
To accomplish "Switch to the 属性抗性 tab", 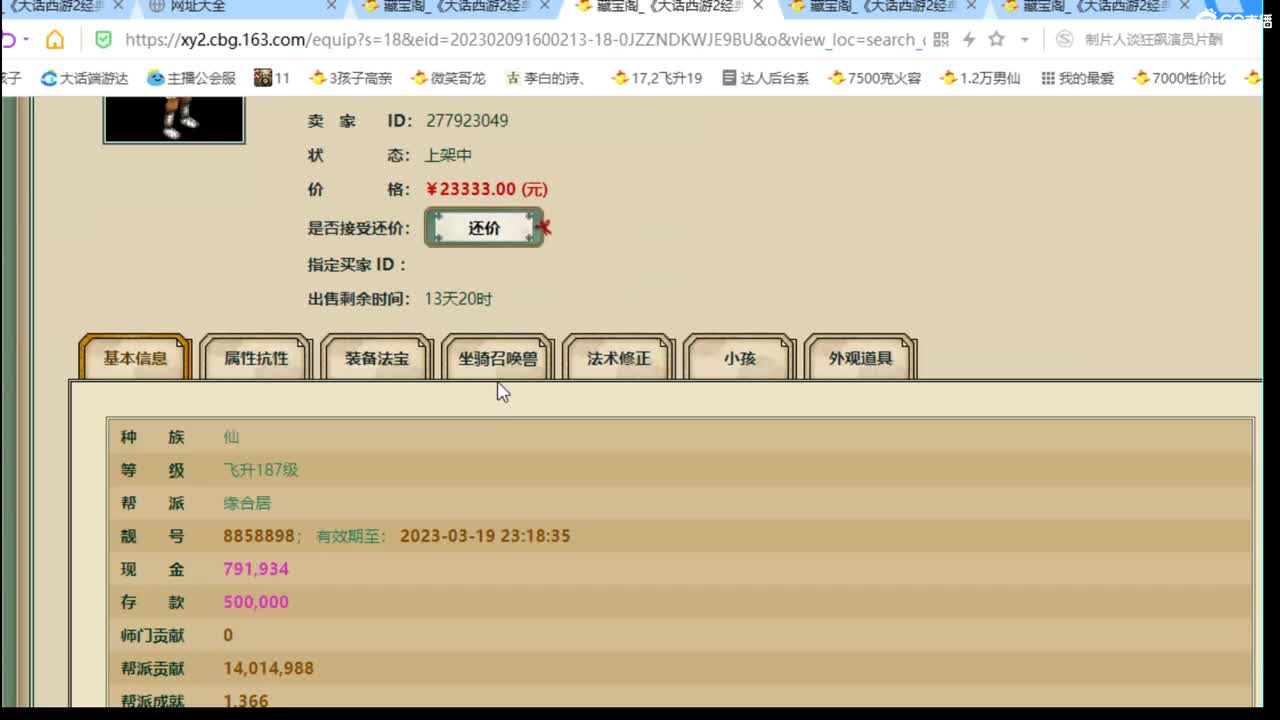I will click(x=256, y=358).
